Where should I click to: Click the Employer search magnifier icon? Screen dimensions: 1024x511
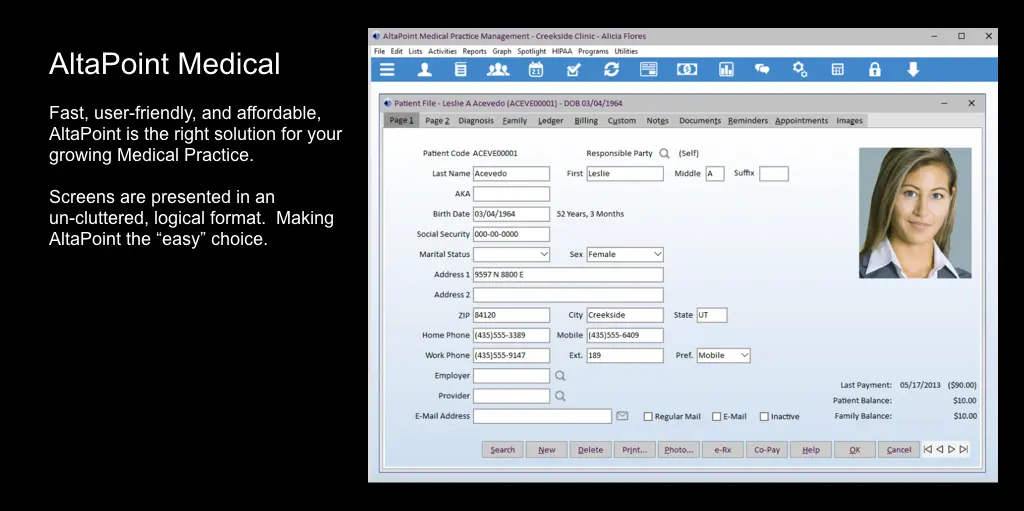tap(560, 376)
